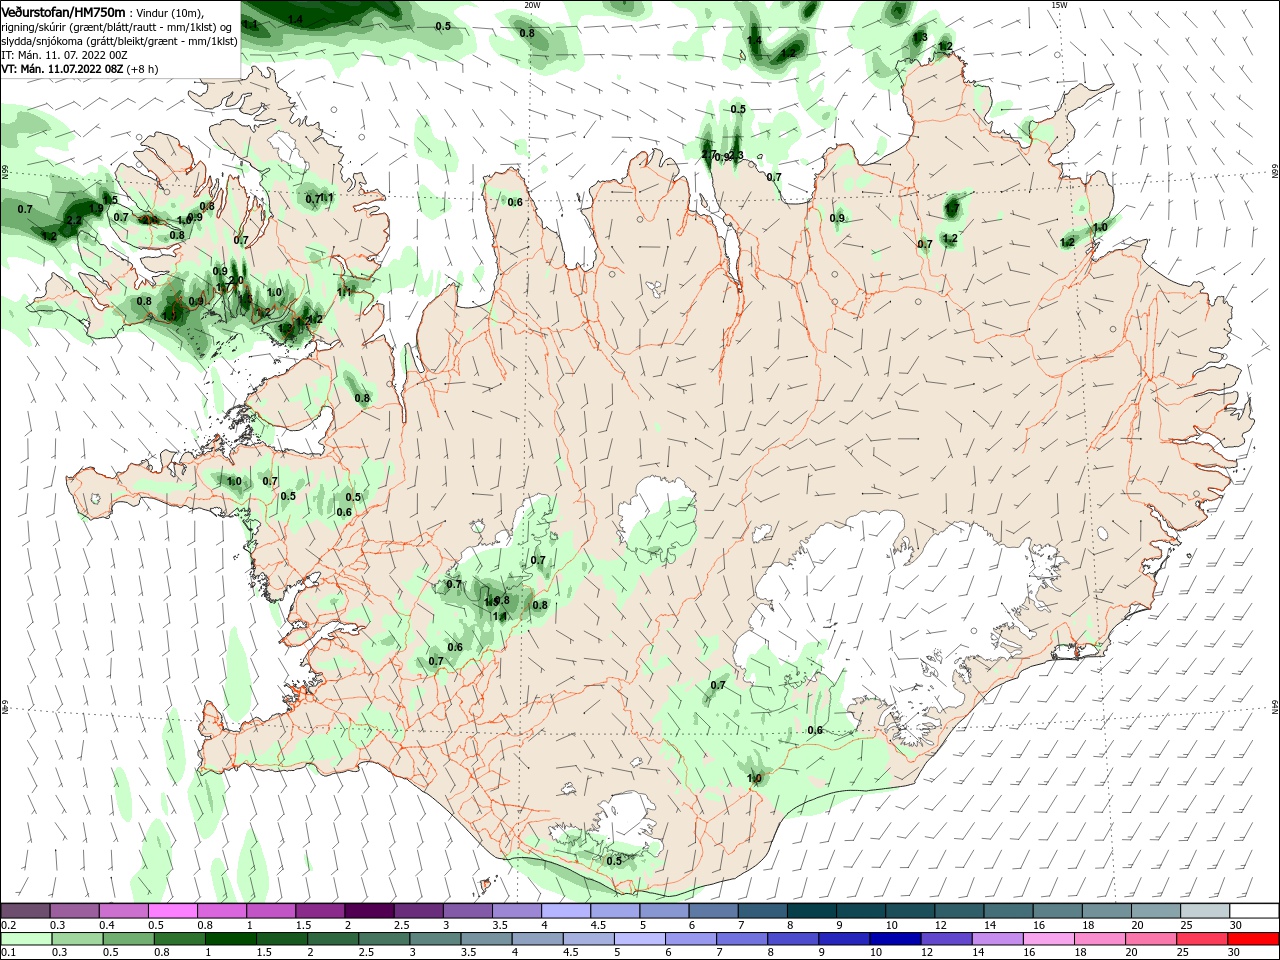Pick the crimson swatch labeled 25 in rain scale
Viewport: 1280px width, 960px height.
[x=1202, y=939]
